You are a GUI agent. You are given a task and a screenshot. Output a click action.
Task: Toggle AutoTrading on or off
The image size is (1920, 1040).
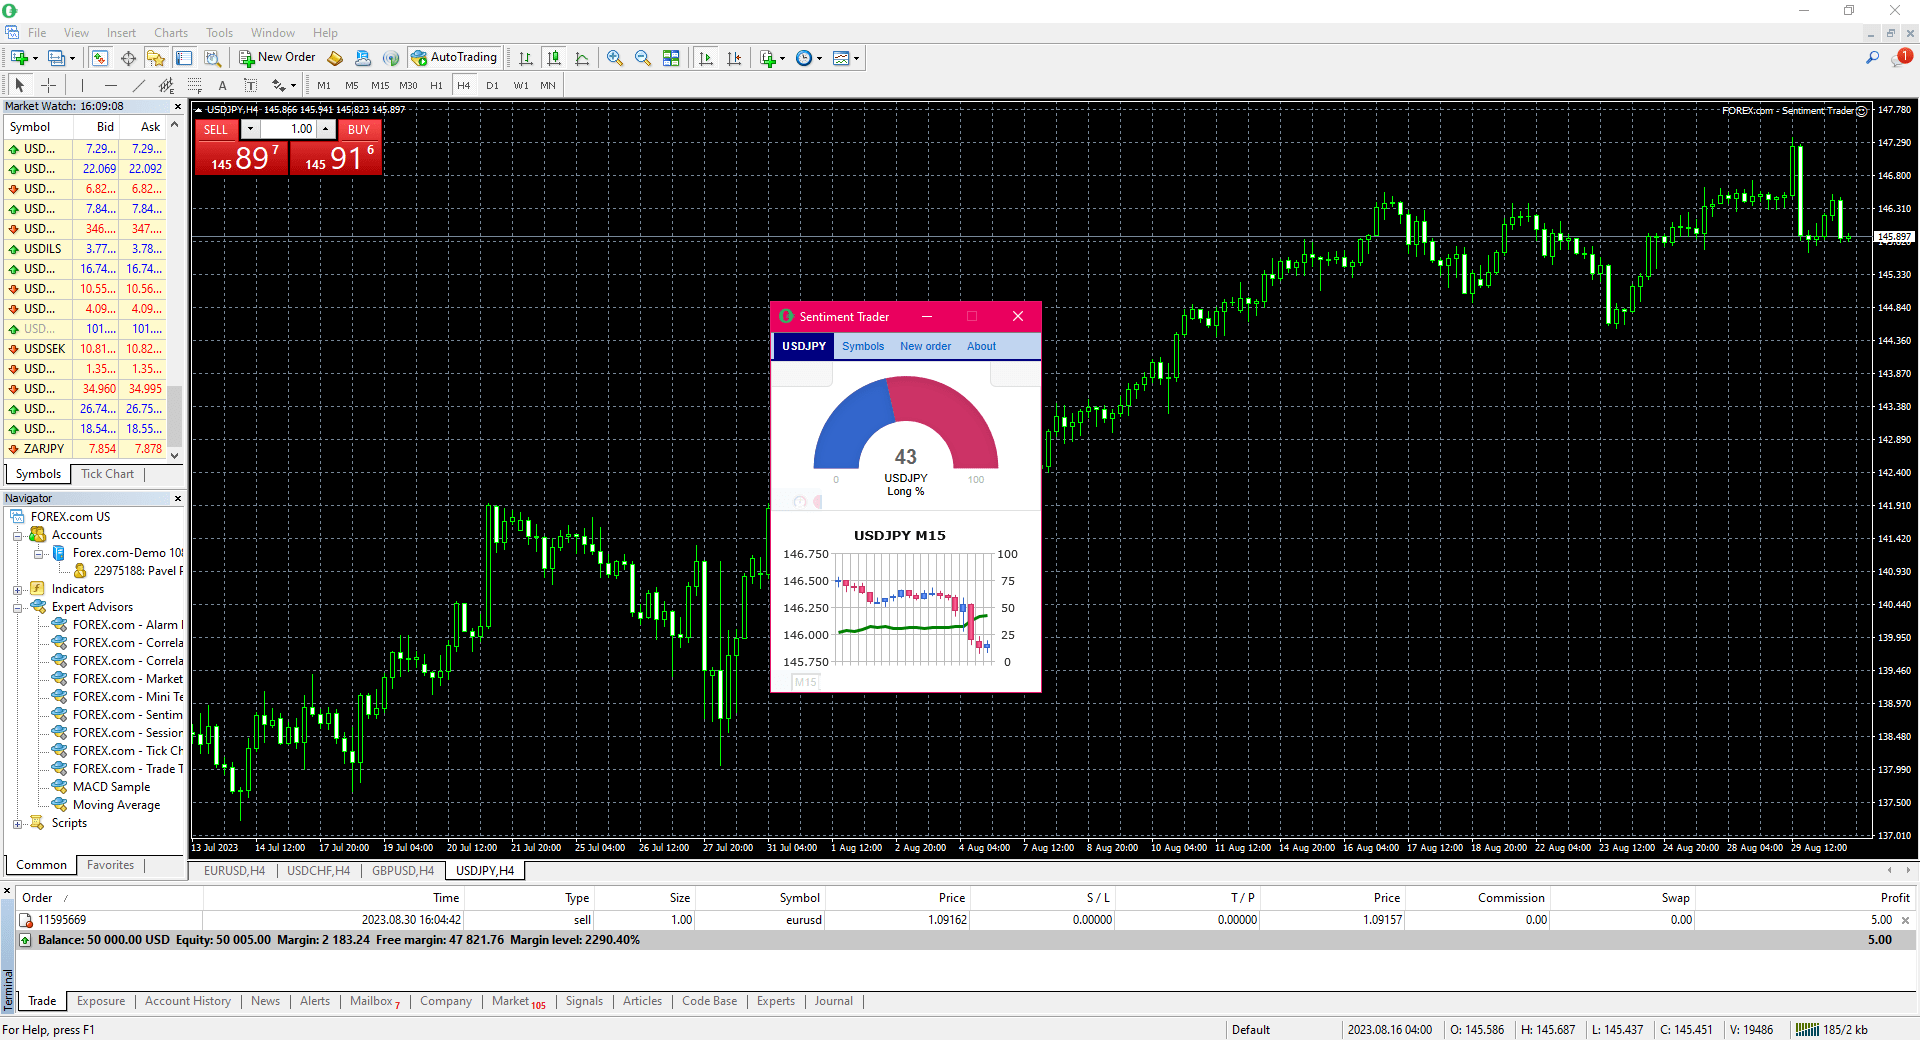(x=455, y=57)
